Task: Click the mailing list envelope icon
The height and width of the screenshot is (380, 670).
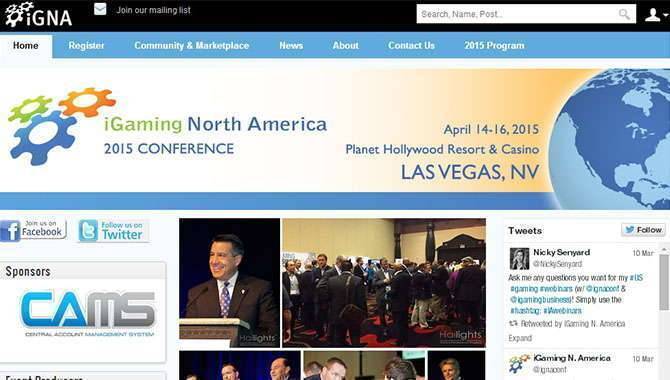Action: point(100,9)
